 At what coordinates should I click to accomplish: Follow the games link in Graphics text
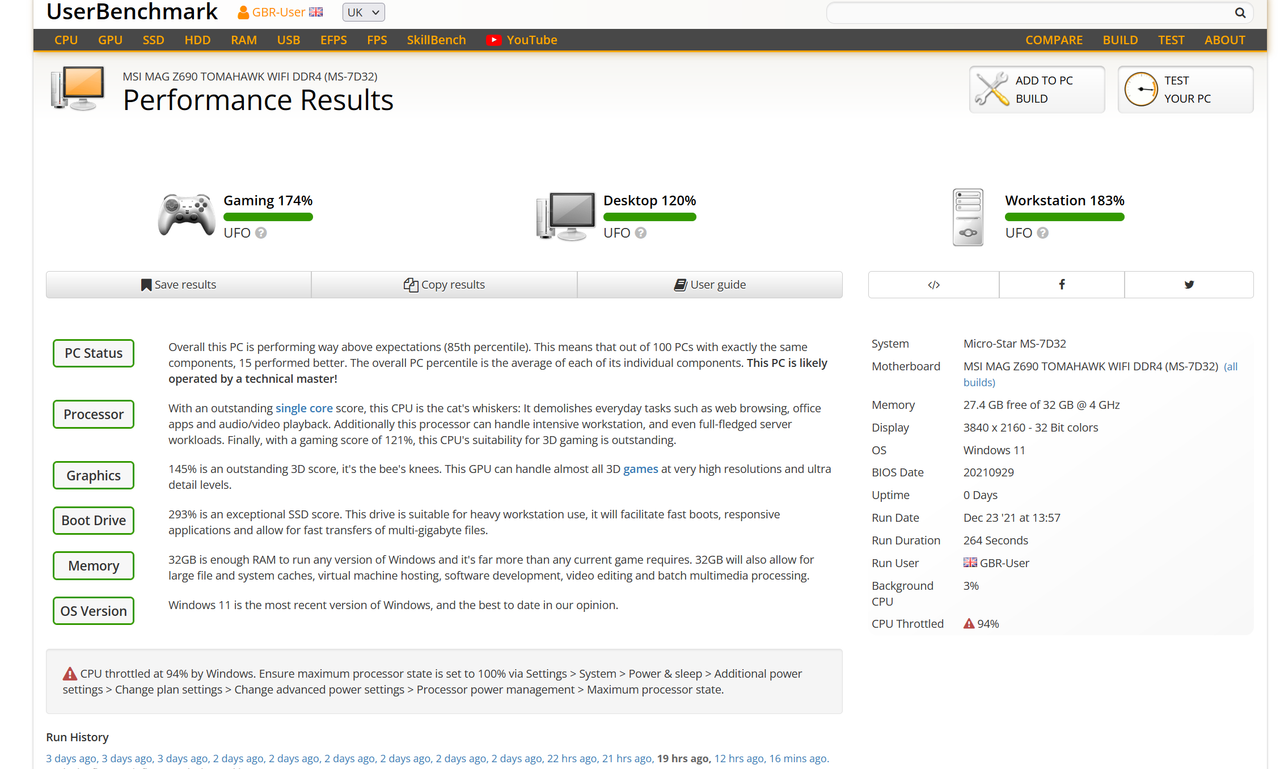(640, 469)
